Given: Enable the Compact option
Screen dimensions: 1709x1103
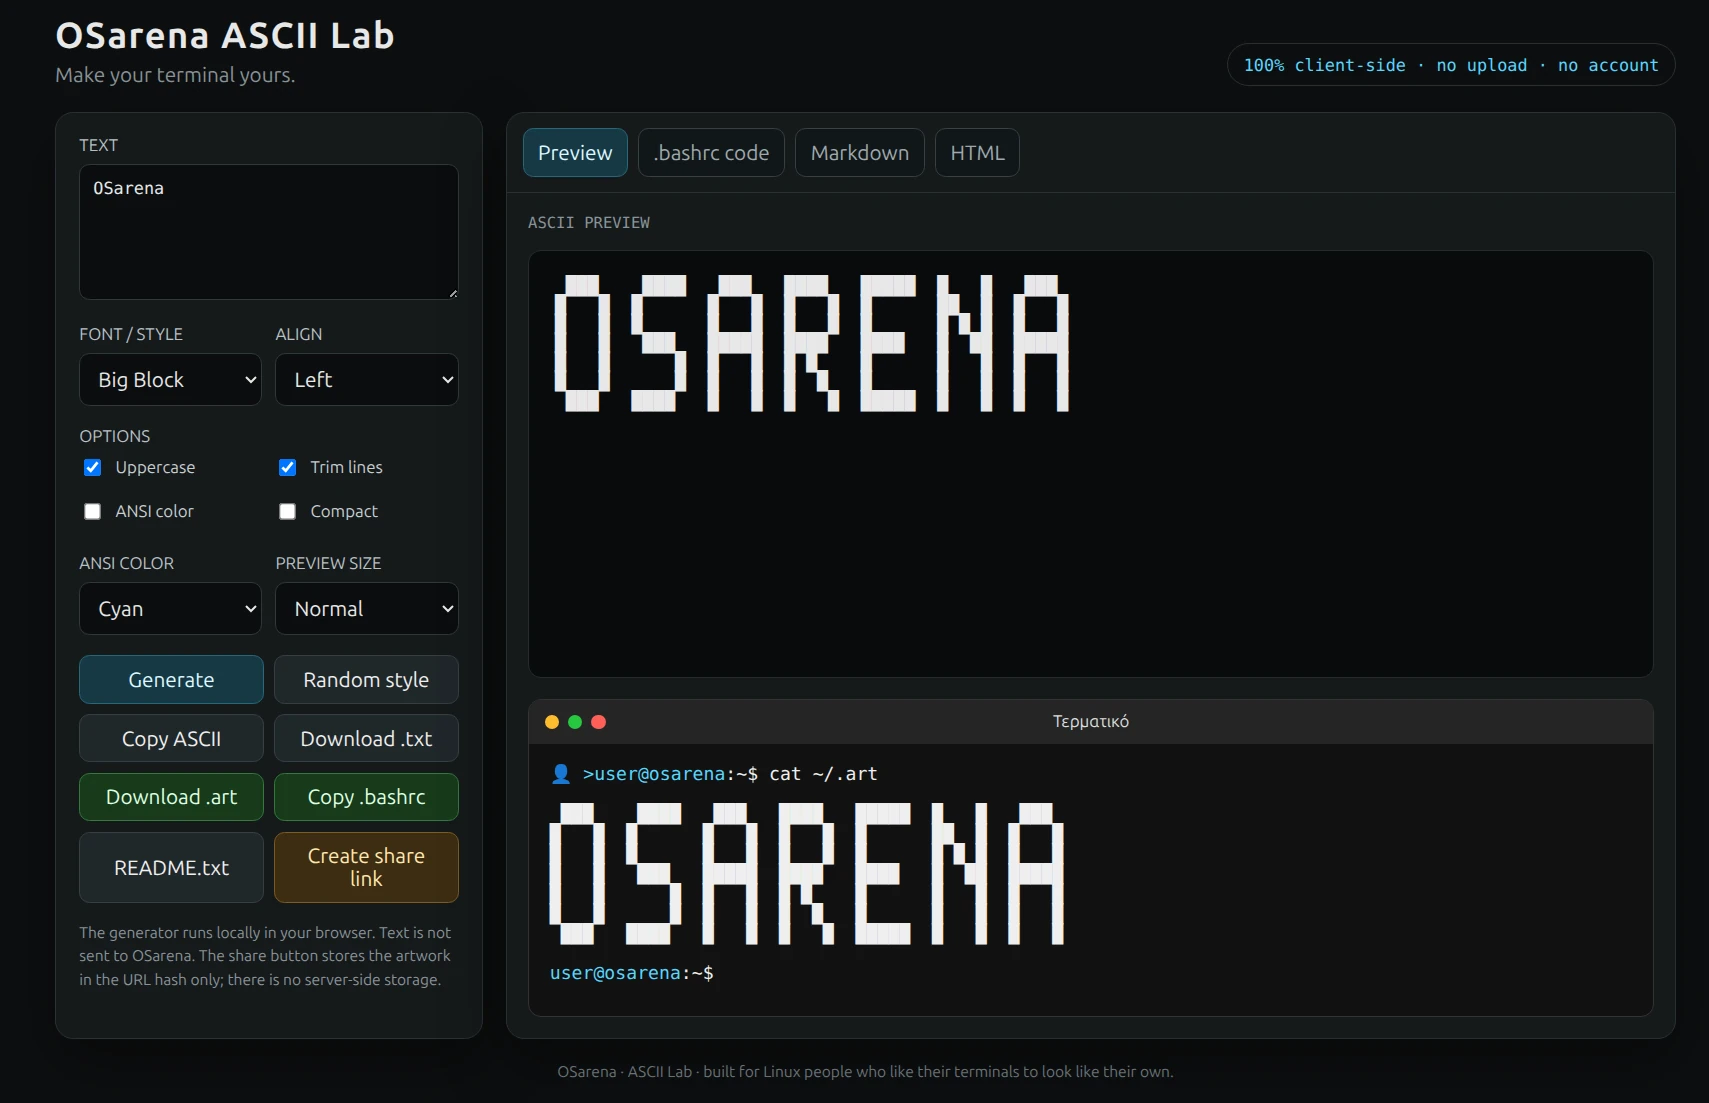Looking at the screenshot, I should tap(288, 511).
